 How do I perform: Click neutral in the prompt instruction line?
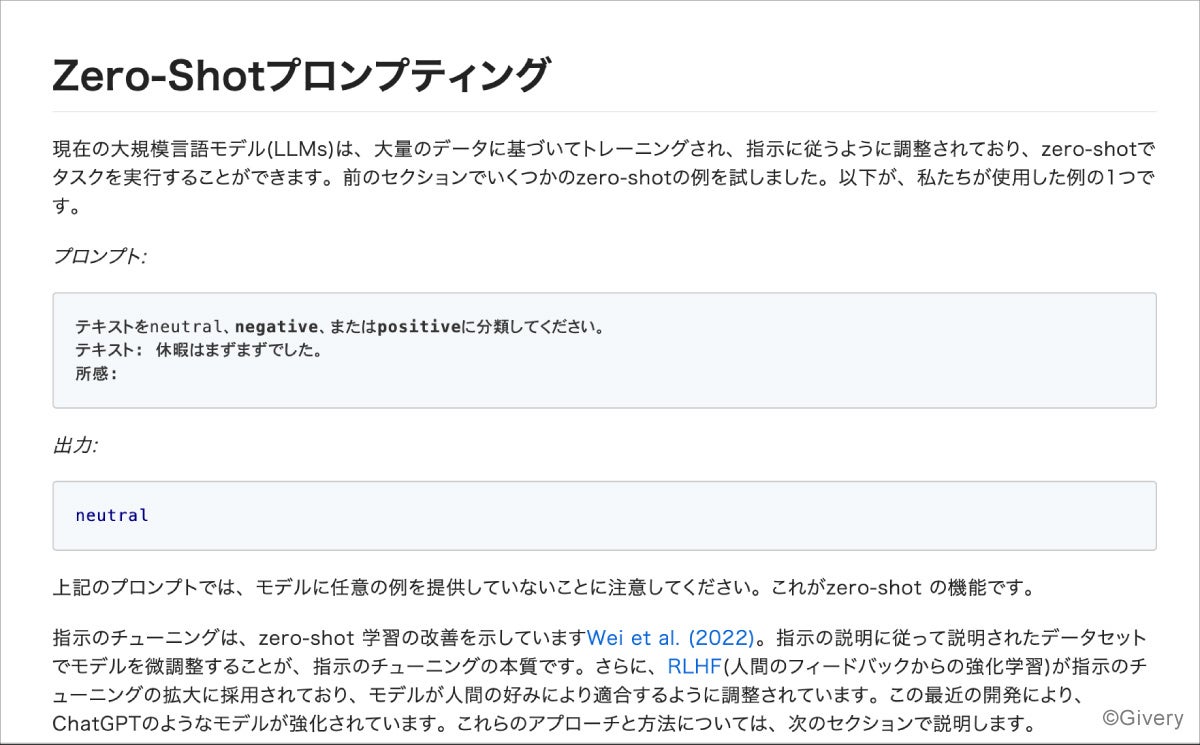(185, 327)
